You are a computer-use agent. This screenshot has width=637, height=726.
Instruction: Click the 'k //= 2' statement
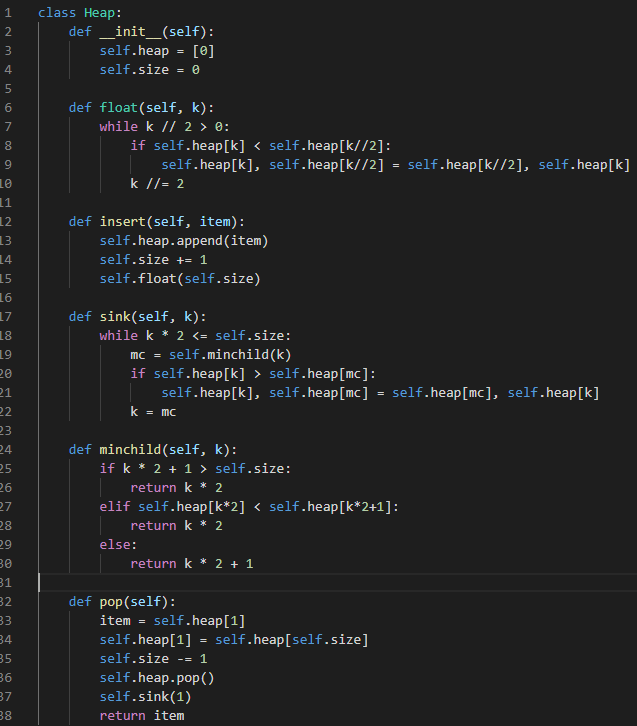tap(157, 184)
